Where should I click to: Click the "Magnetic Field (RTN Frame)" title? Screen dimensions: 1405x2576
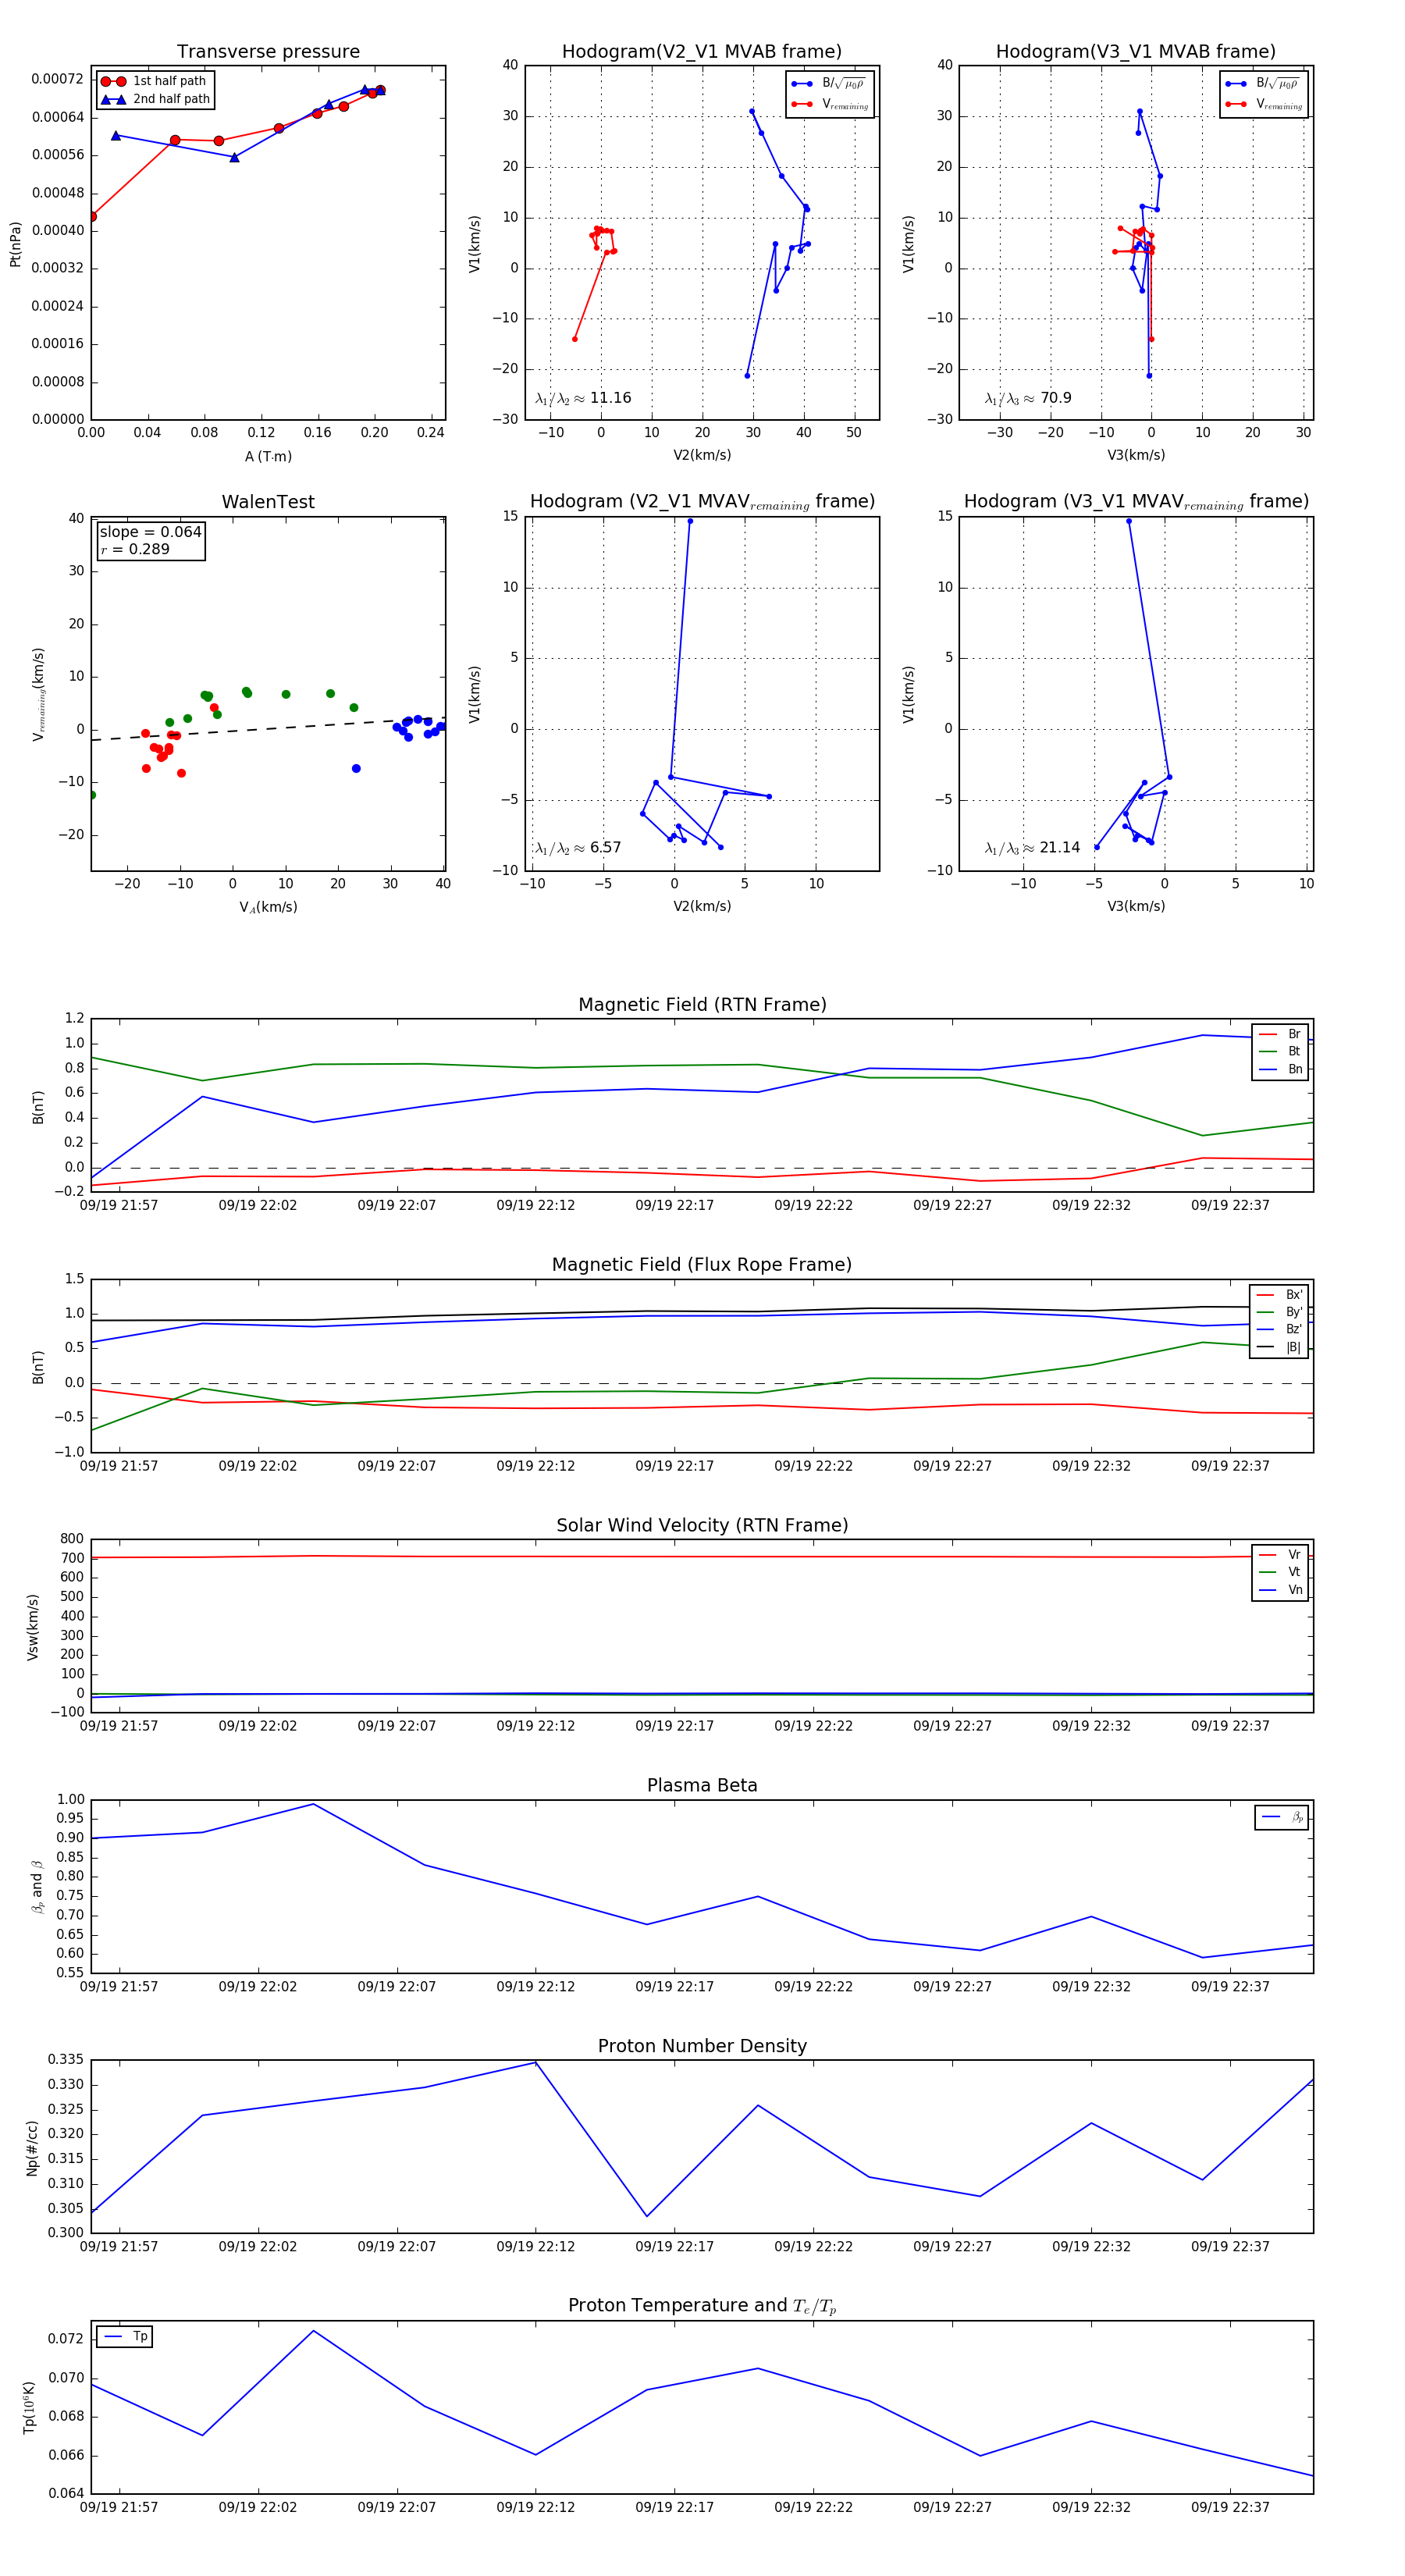click(x=702, y=1005)
